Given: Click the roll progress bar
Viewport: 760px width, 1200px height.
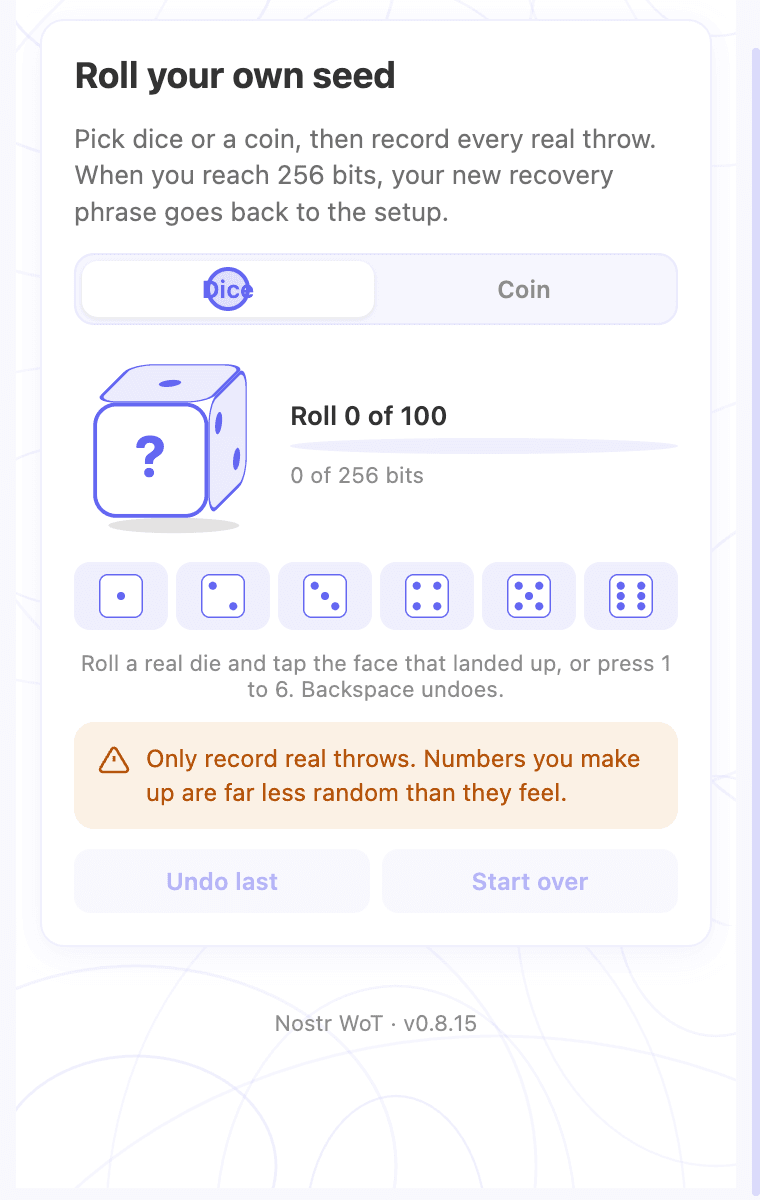Looking at the screenshot, I should pos(484,446).
